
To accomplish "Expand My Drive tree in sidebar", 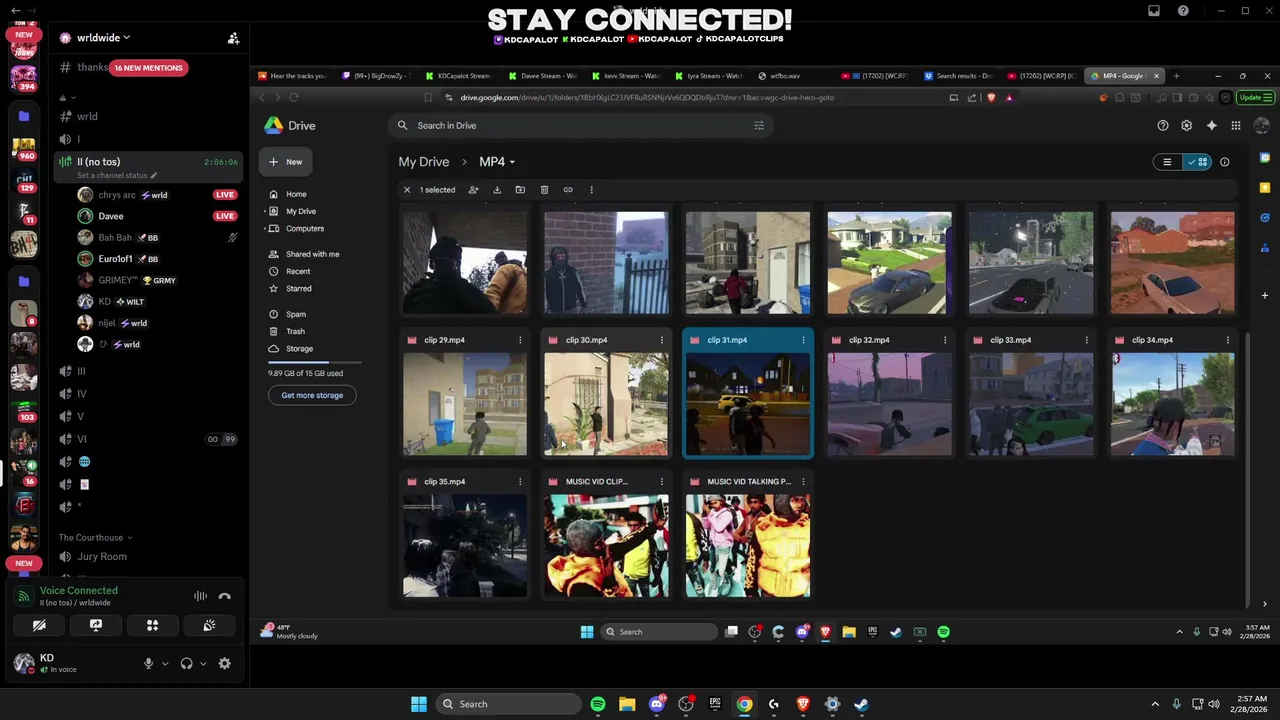I will 264,211.
